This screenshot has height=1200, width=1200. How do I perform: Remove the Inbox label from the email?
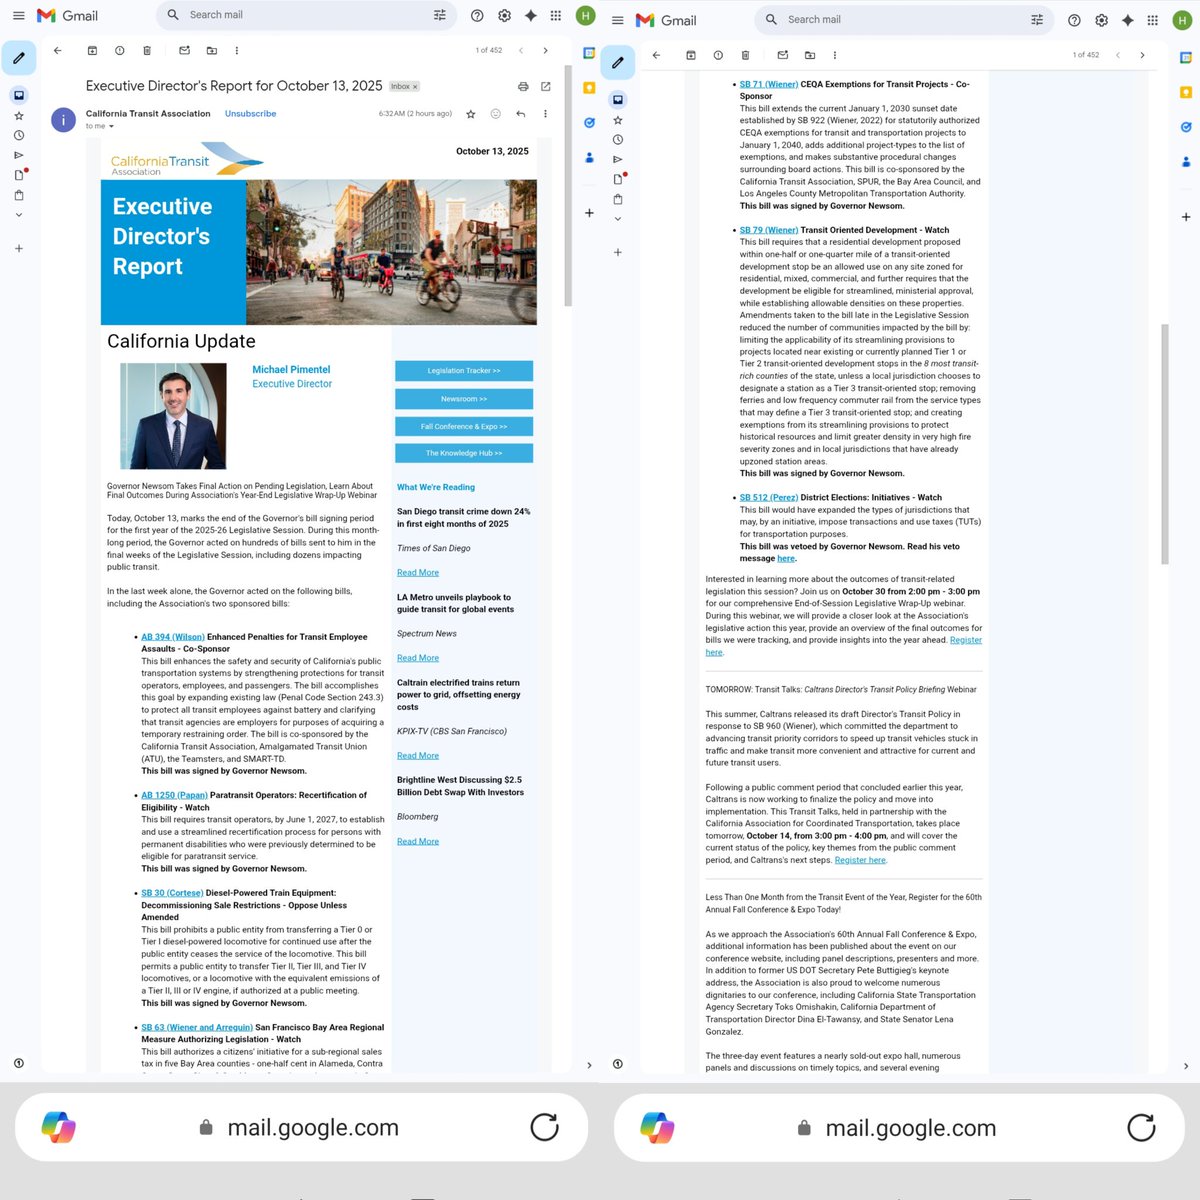pos(415,87)
